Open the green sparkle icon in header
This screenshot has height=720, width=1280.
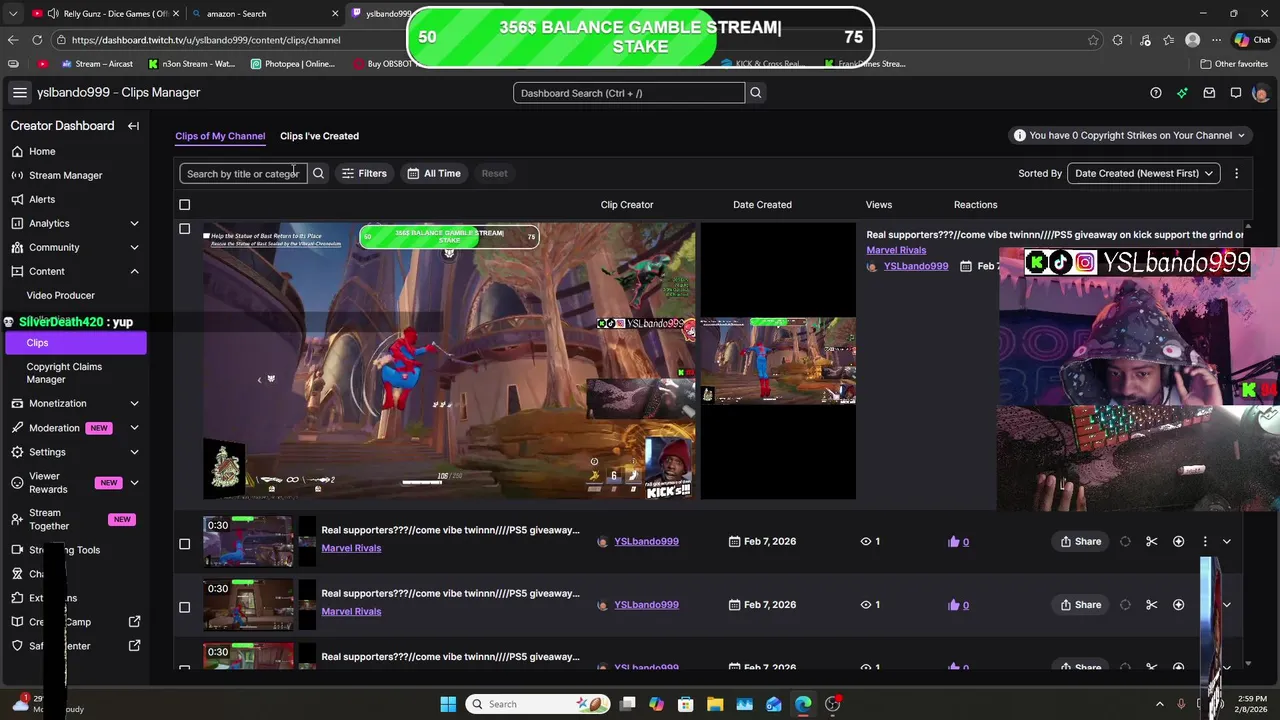pos(1183,93)
